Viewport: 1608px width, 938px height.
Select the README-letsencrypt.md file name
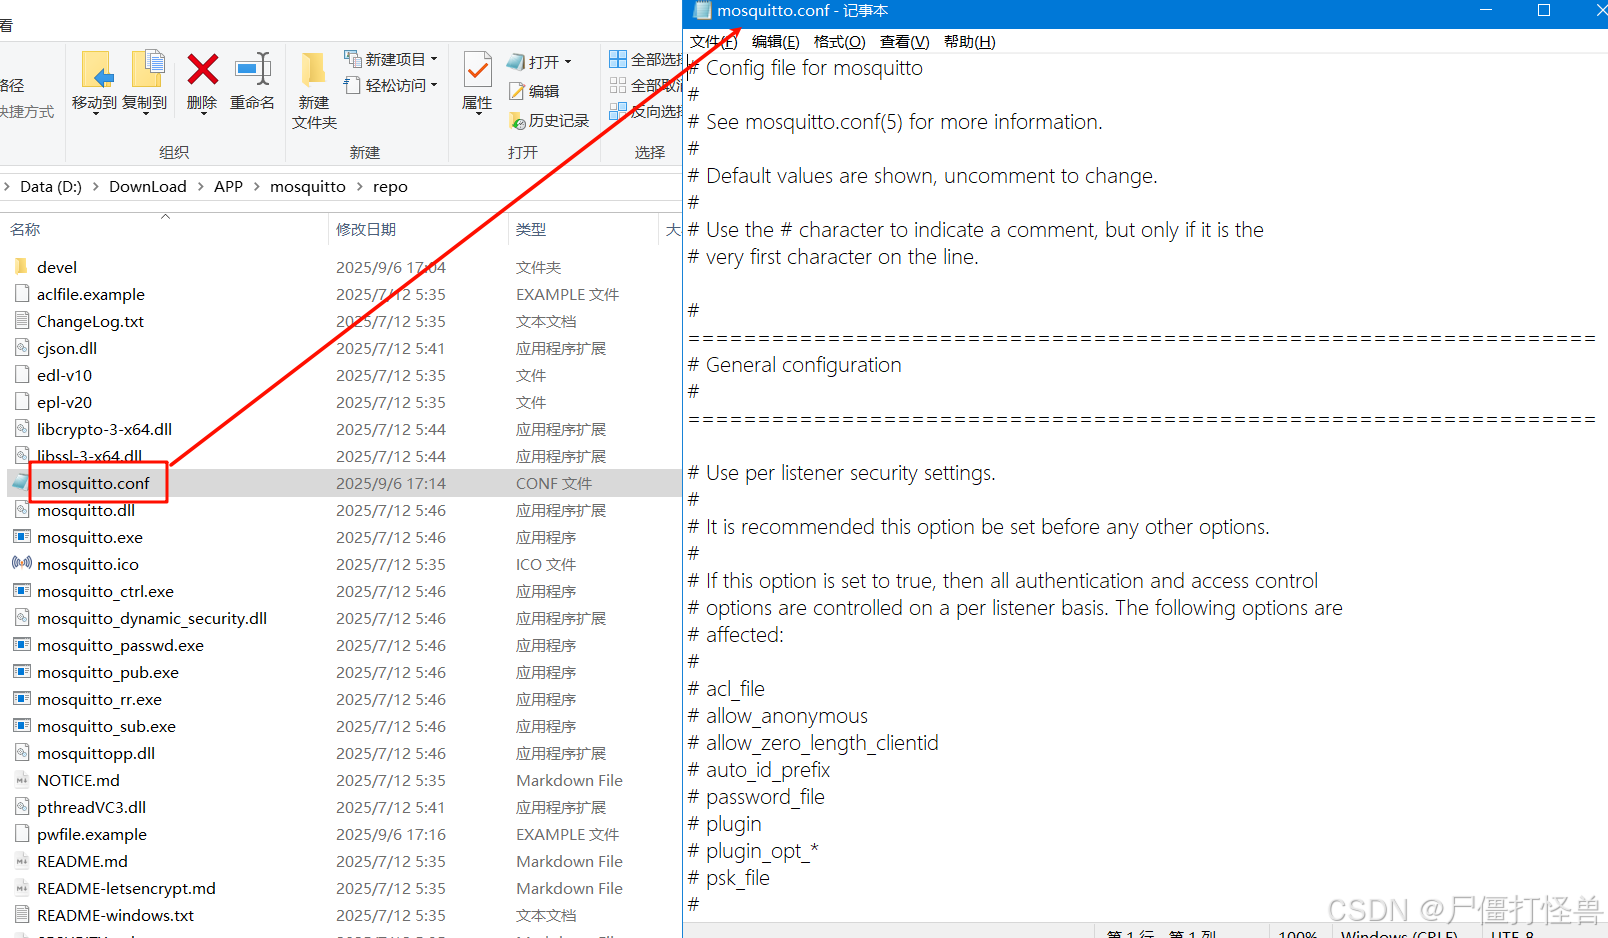pos(126,888)
